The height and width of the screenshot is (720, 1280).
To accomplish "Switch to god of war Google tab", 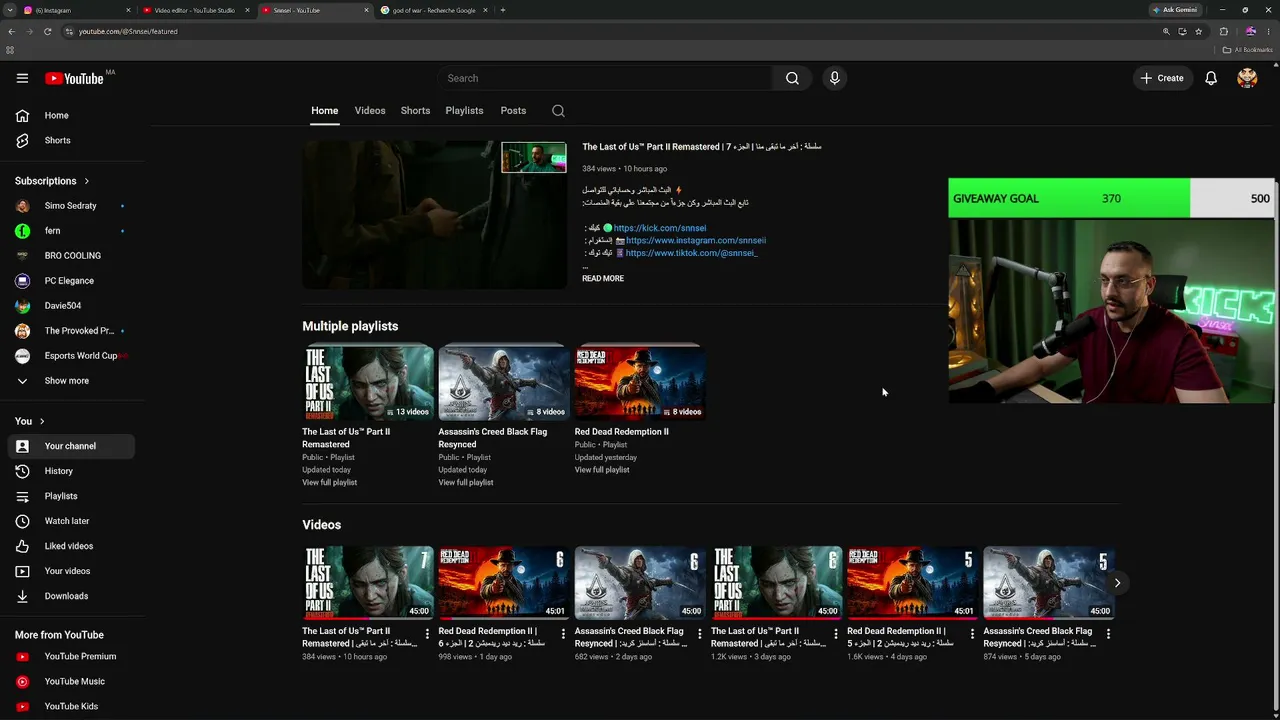I will (x=433, y=10).
